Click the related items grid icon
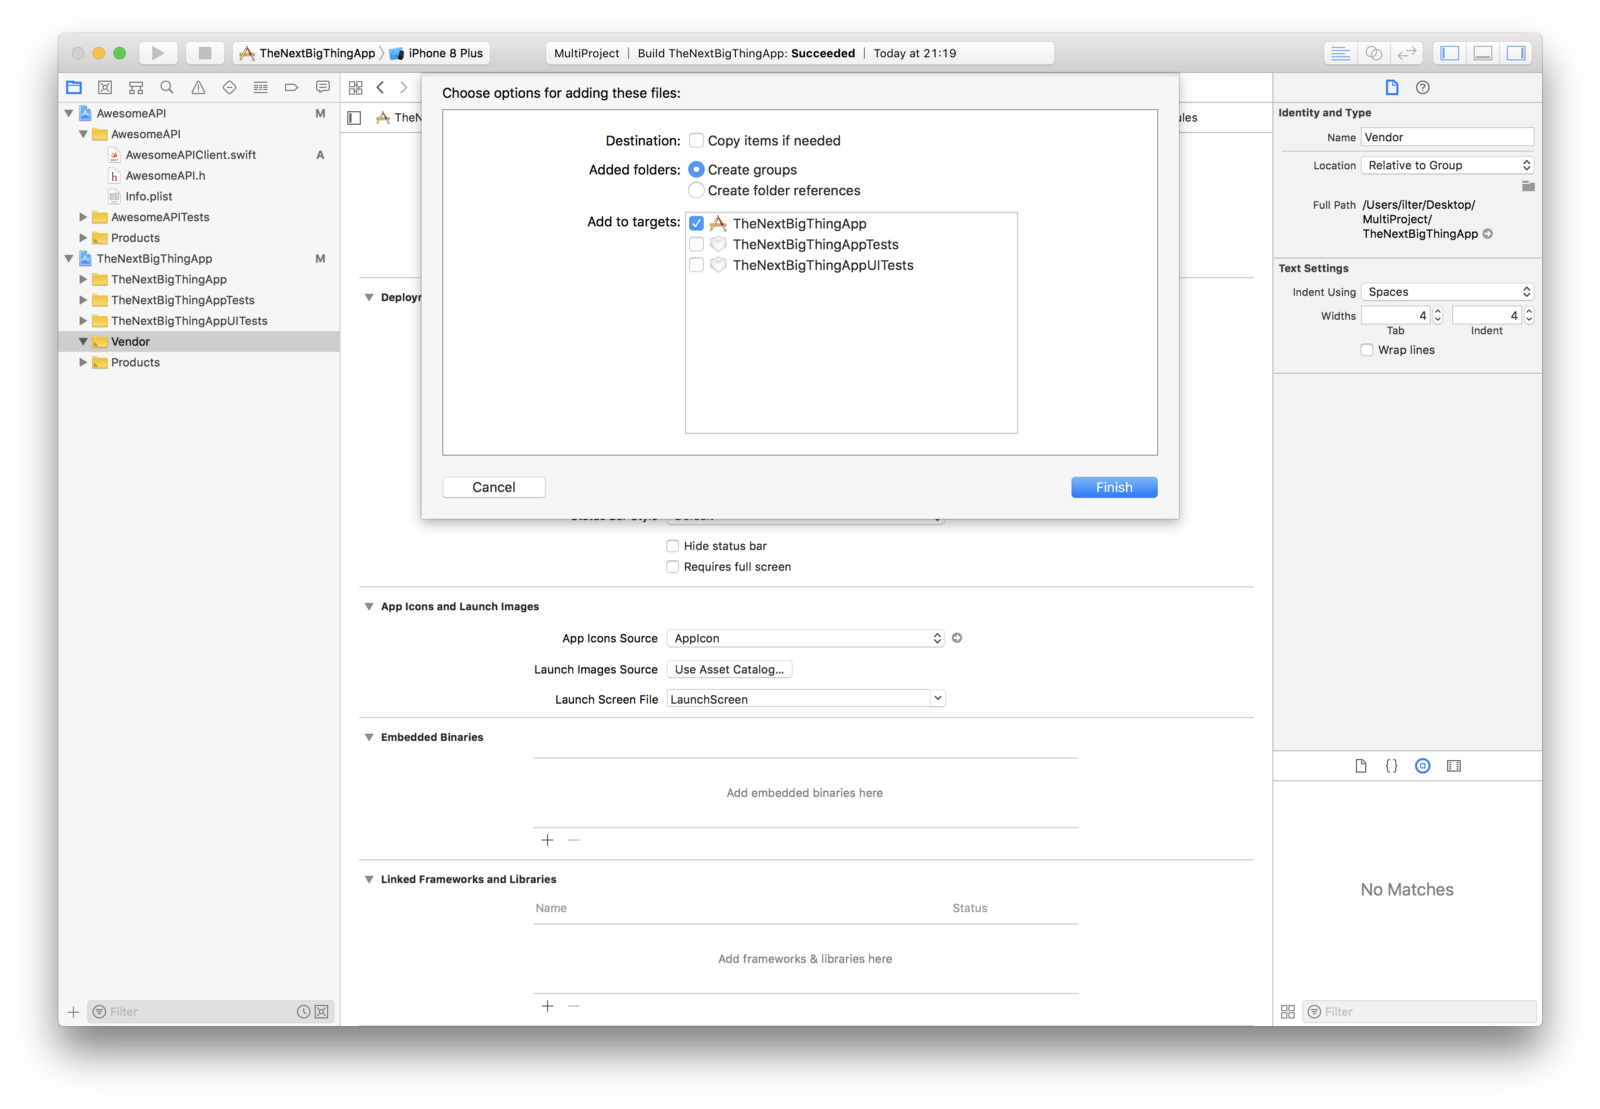 [x=355, y=88]
